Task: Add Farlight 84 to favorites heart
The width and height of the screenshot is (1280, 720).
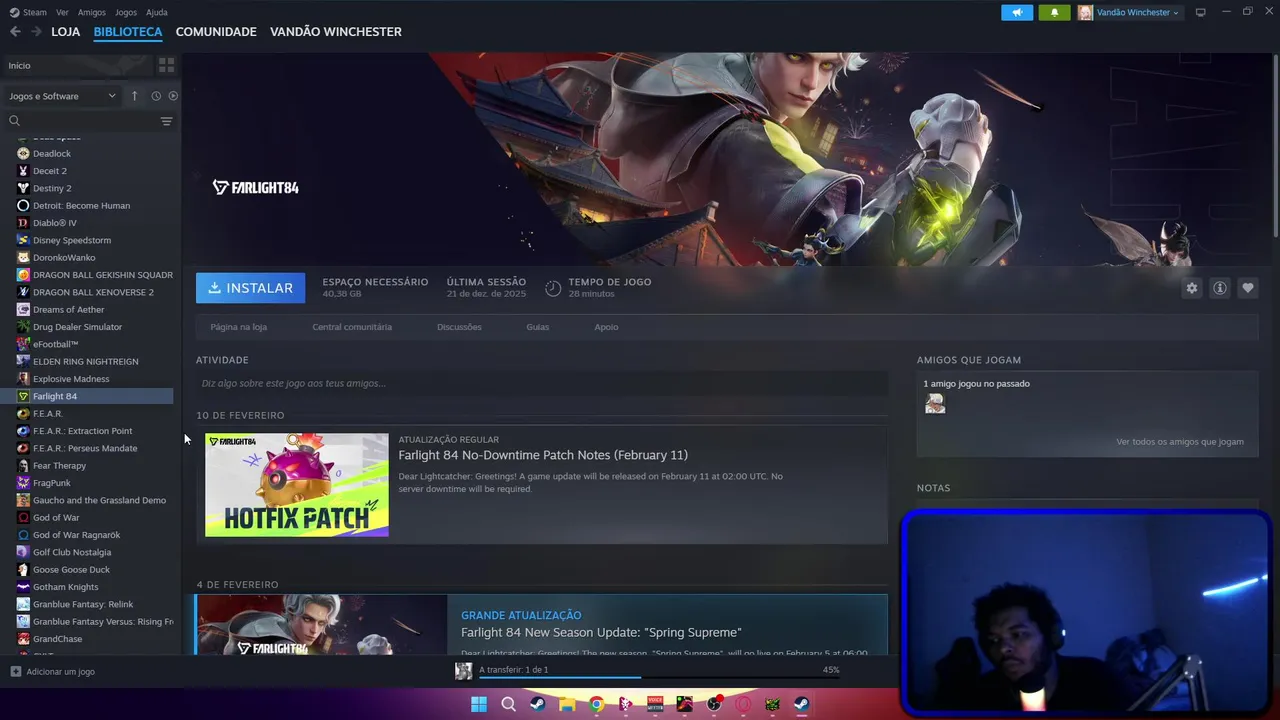Action: tap(1248, 288)
